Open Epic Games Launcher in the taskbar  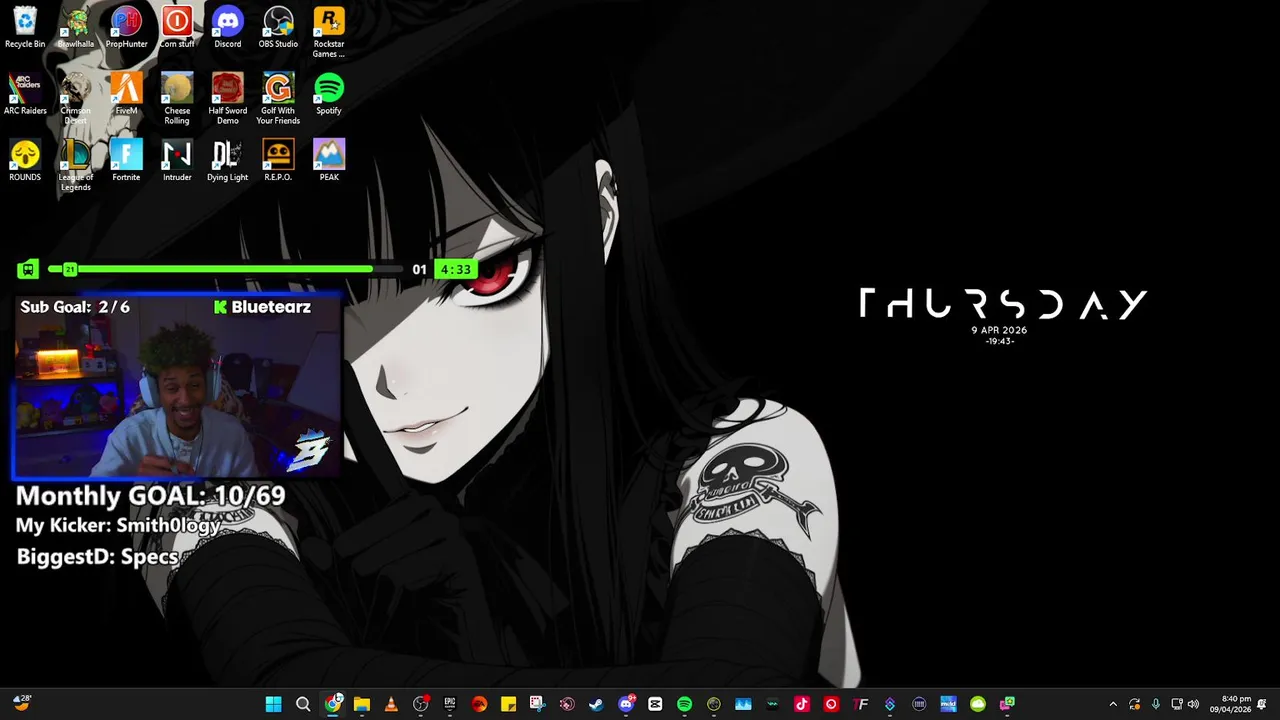coord(450,704)
